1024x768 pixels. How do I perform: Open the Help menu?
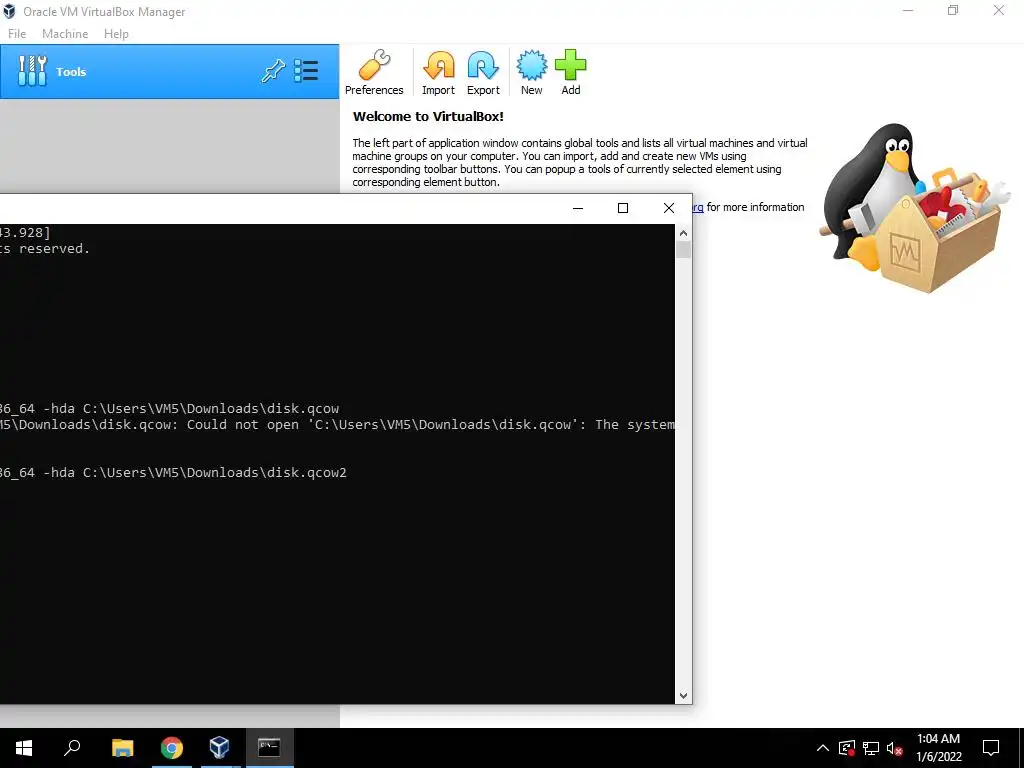(116, 34)
